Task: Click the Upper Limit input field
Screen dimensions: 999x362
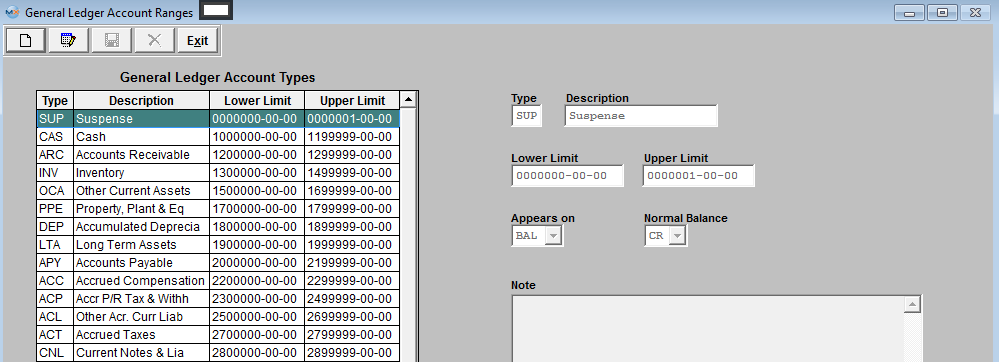Action: [698, 176]
